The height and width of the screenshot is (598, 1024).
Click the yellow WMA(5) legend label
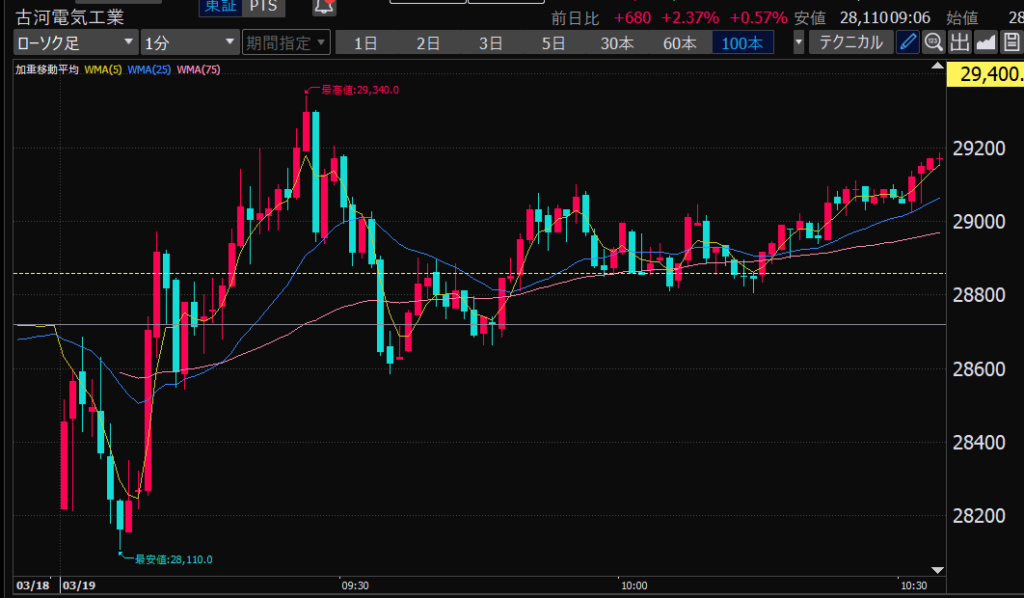pos(103,69)
